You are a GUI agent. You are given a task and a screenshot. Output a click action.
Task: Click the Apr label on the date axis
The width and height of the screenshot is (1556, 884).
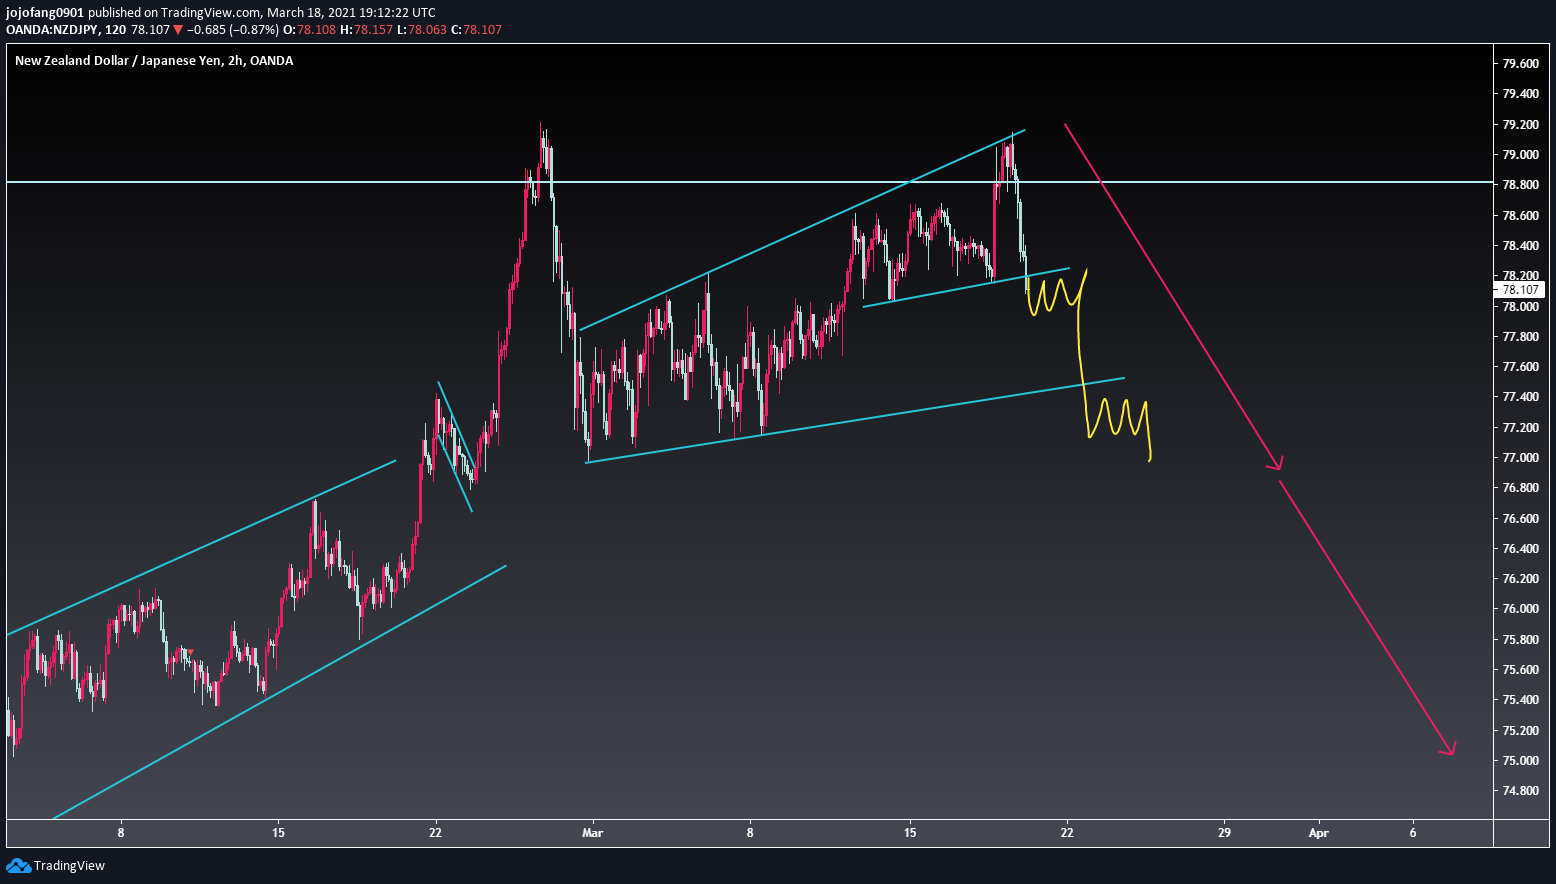click(x=1319, y=832)
